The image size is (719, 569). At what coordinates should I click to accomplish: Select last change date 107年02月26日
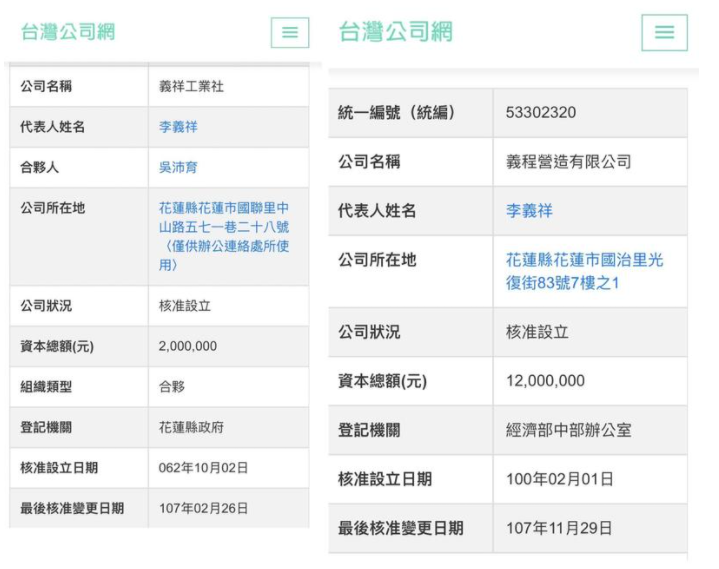203,508
